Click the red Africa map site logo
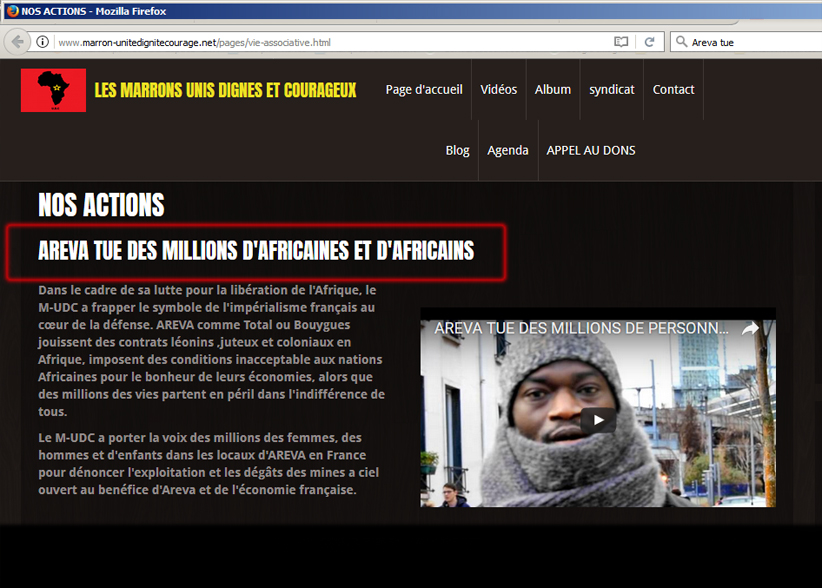This screenshot has width=822, height=588. [x=53, y=90]
